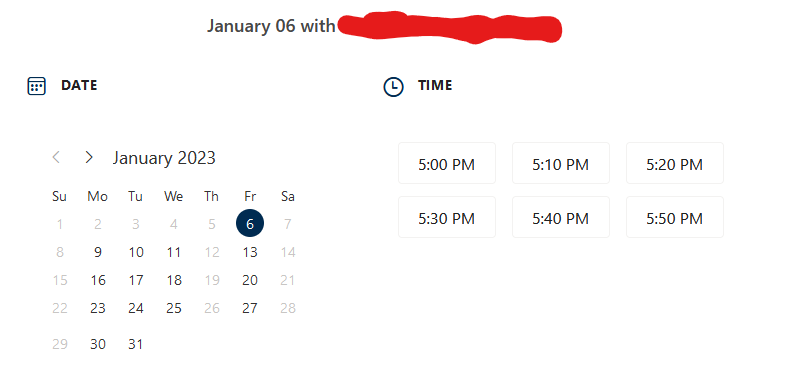Select January 31 on the calendar
The height and width of the screenshot is (380, 785).
click(x=136, y=344)
